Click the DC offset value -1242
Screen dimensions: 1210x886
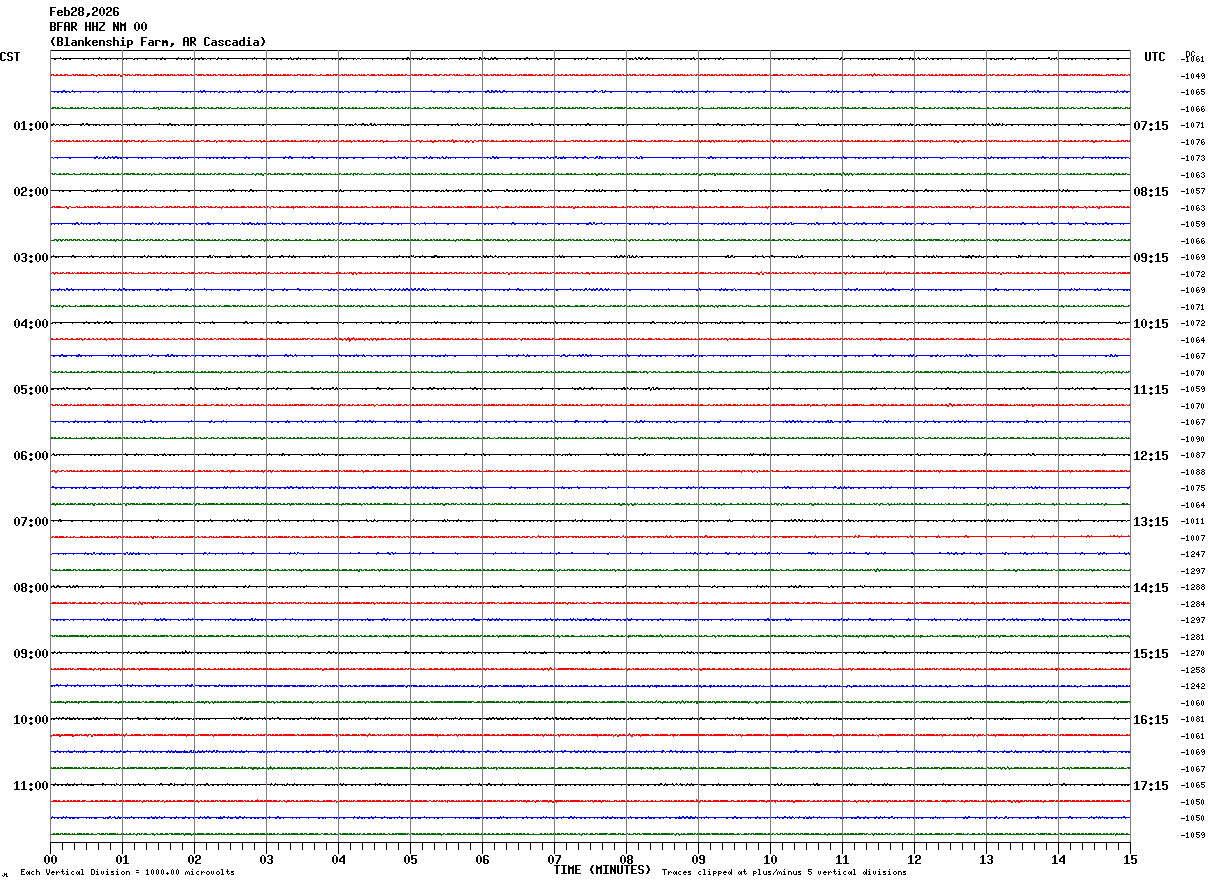coord(1192,686)
